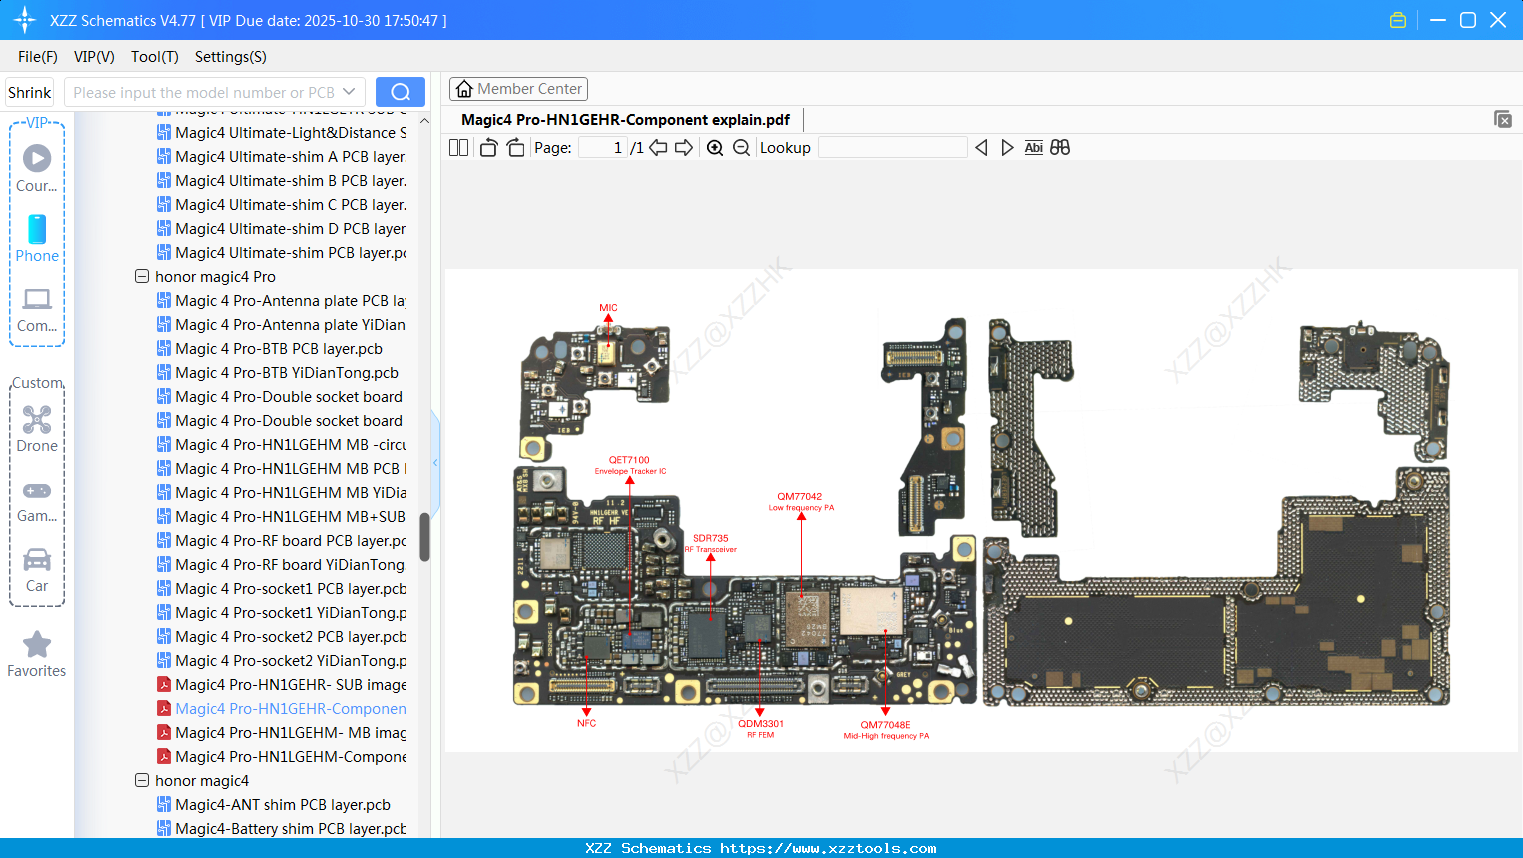The height and width of the screenshot is (858, 1523).
Task: Rotate page clockwise
Action: (x=516, y=148)
